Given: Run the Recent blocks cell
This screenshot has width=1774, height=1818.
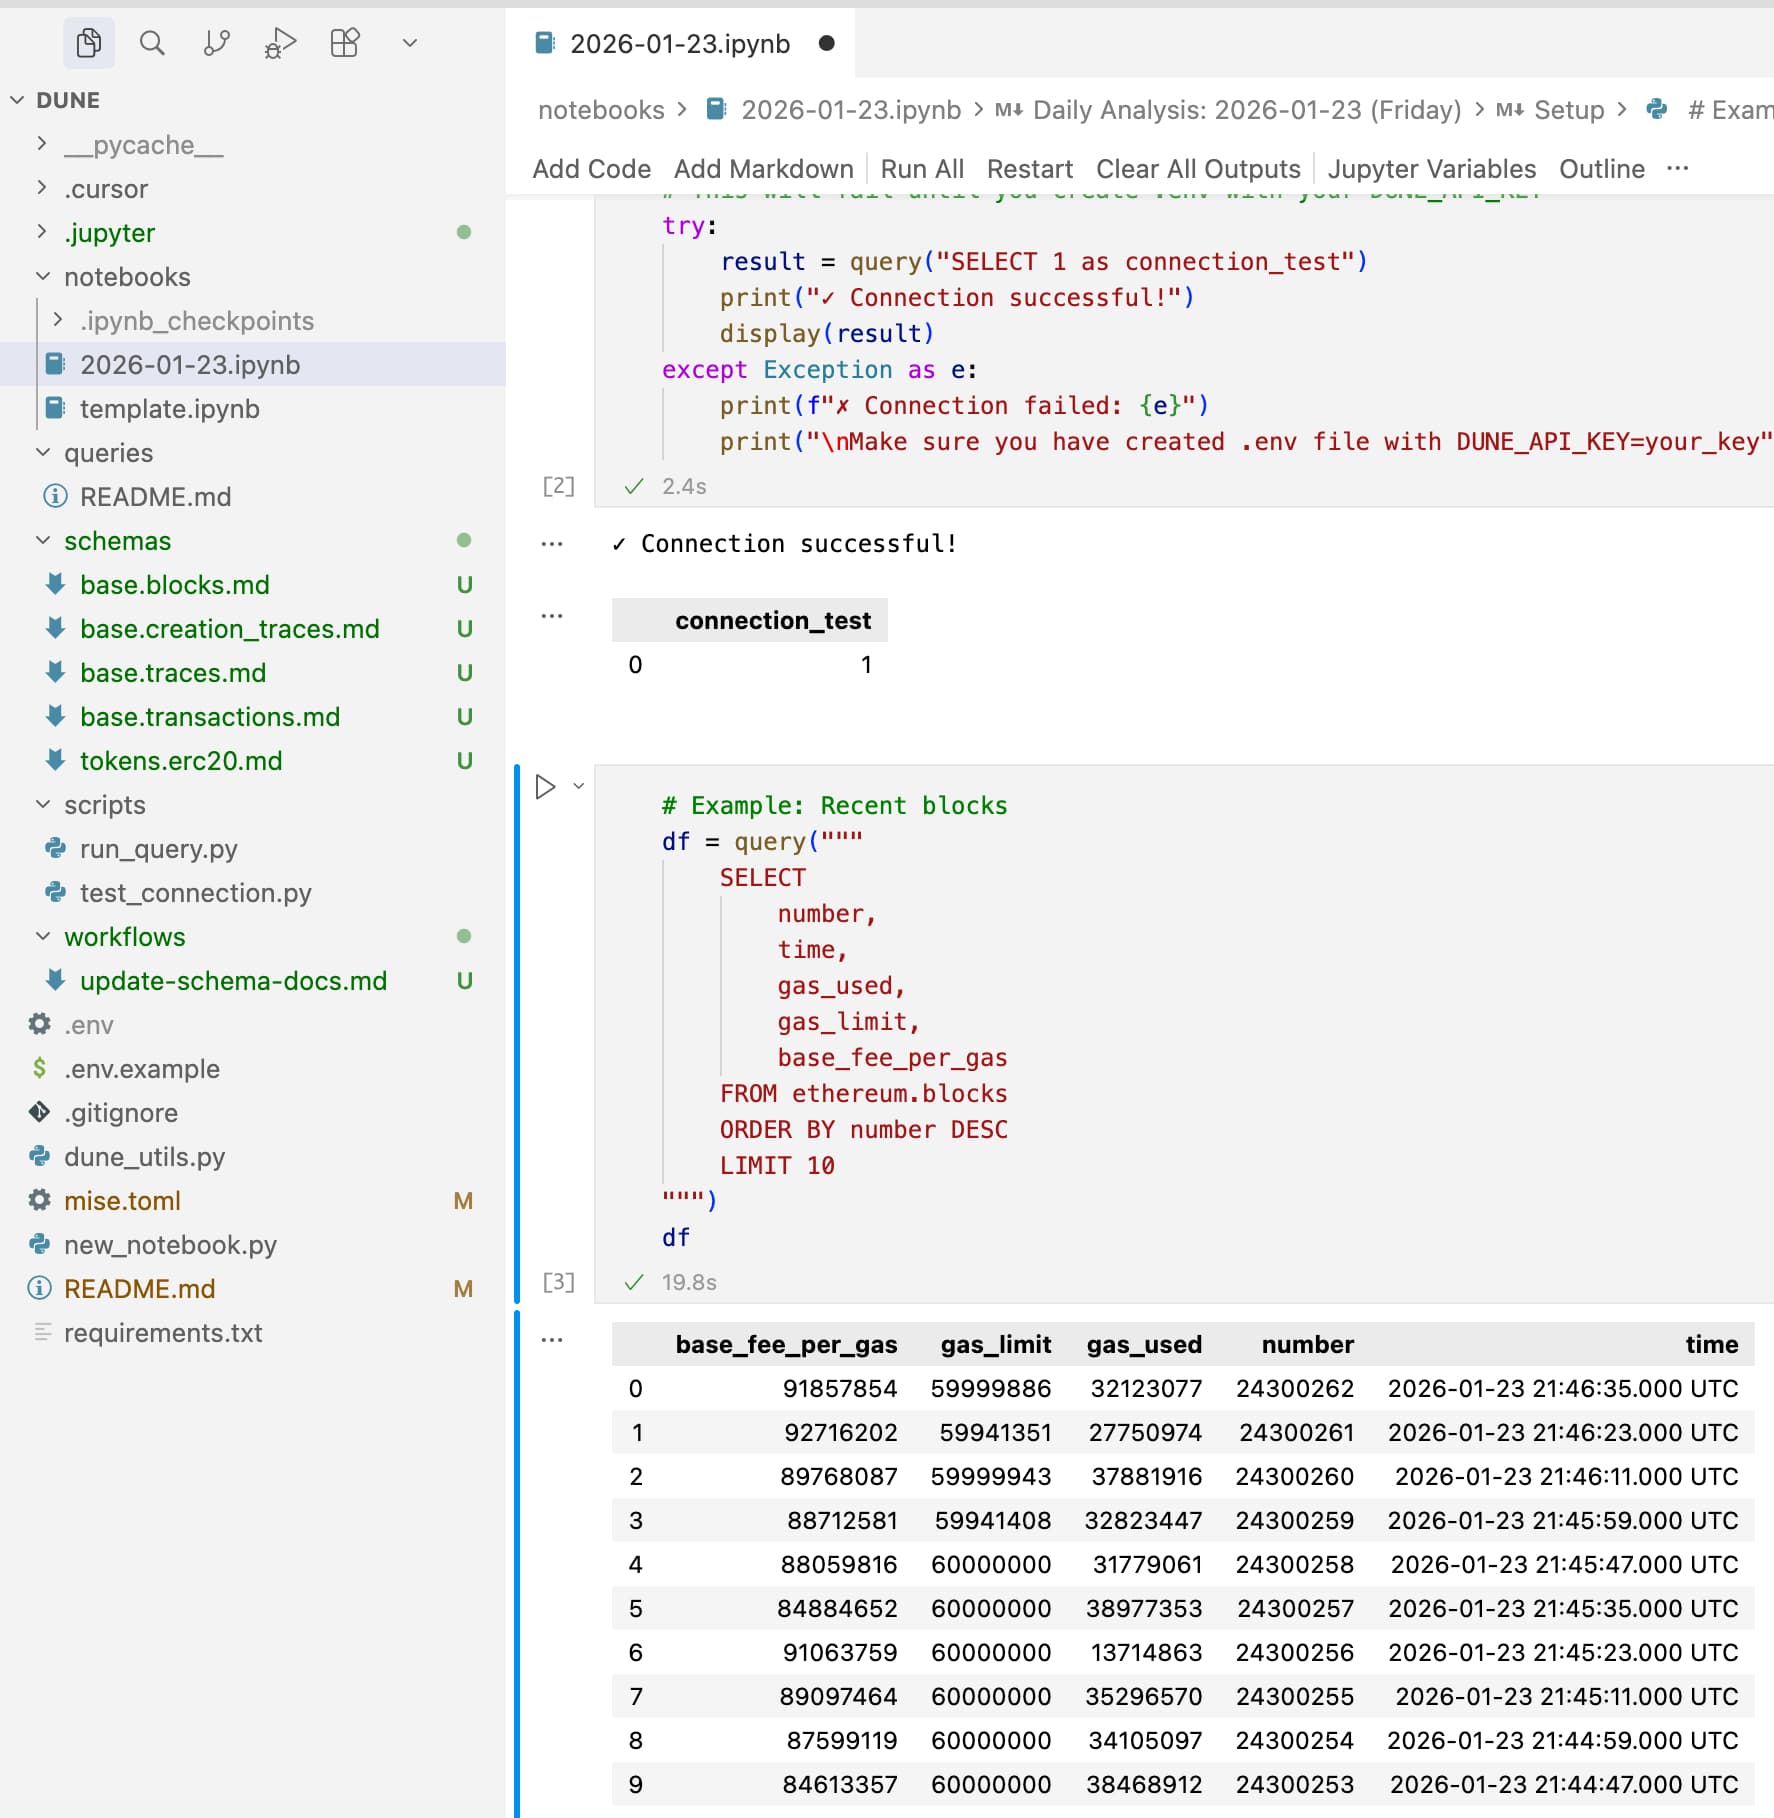Looking at the screenshot, I should [545, 787].
